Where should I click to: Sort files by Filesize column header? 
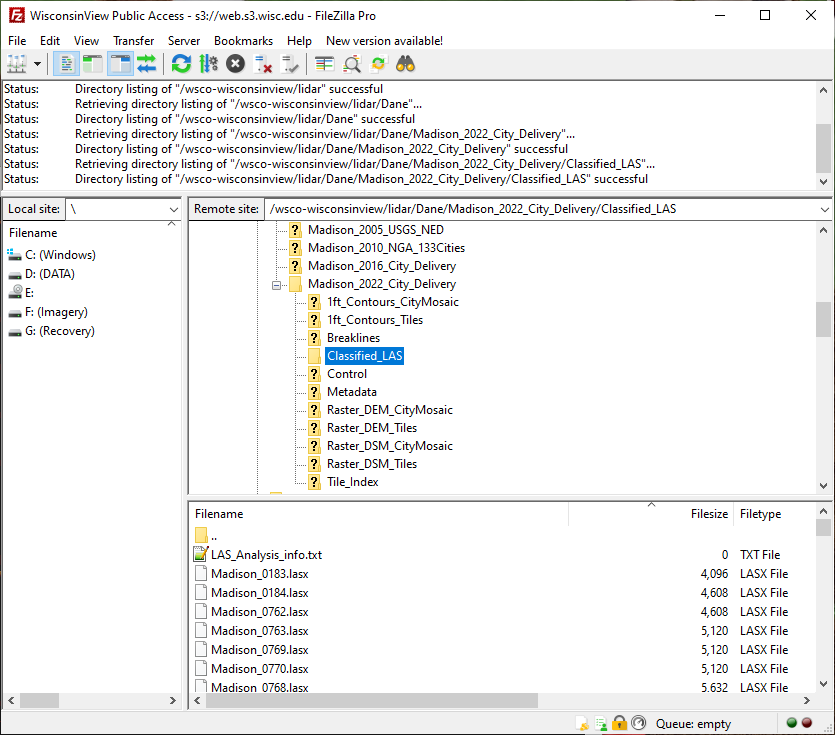[x=709, y=514]
